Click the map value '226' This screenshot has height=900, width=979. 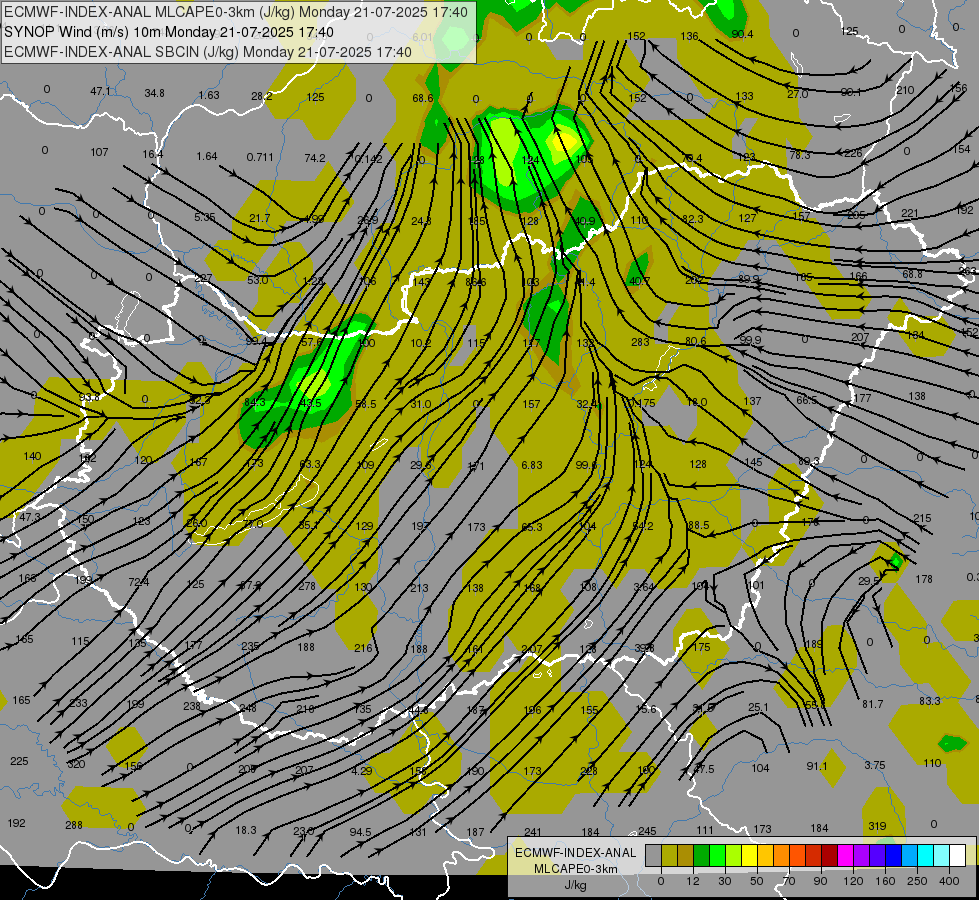pos(853,153)
